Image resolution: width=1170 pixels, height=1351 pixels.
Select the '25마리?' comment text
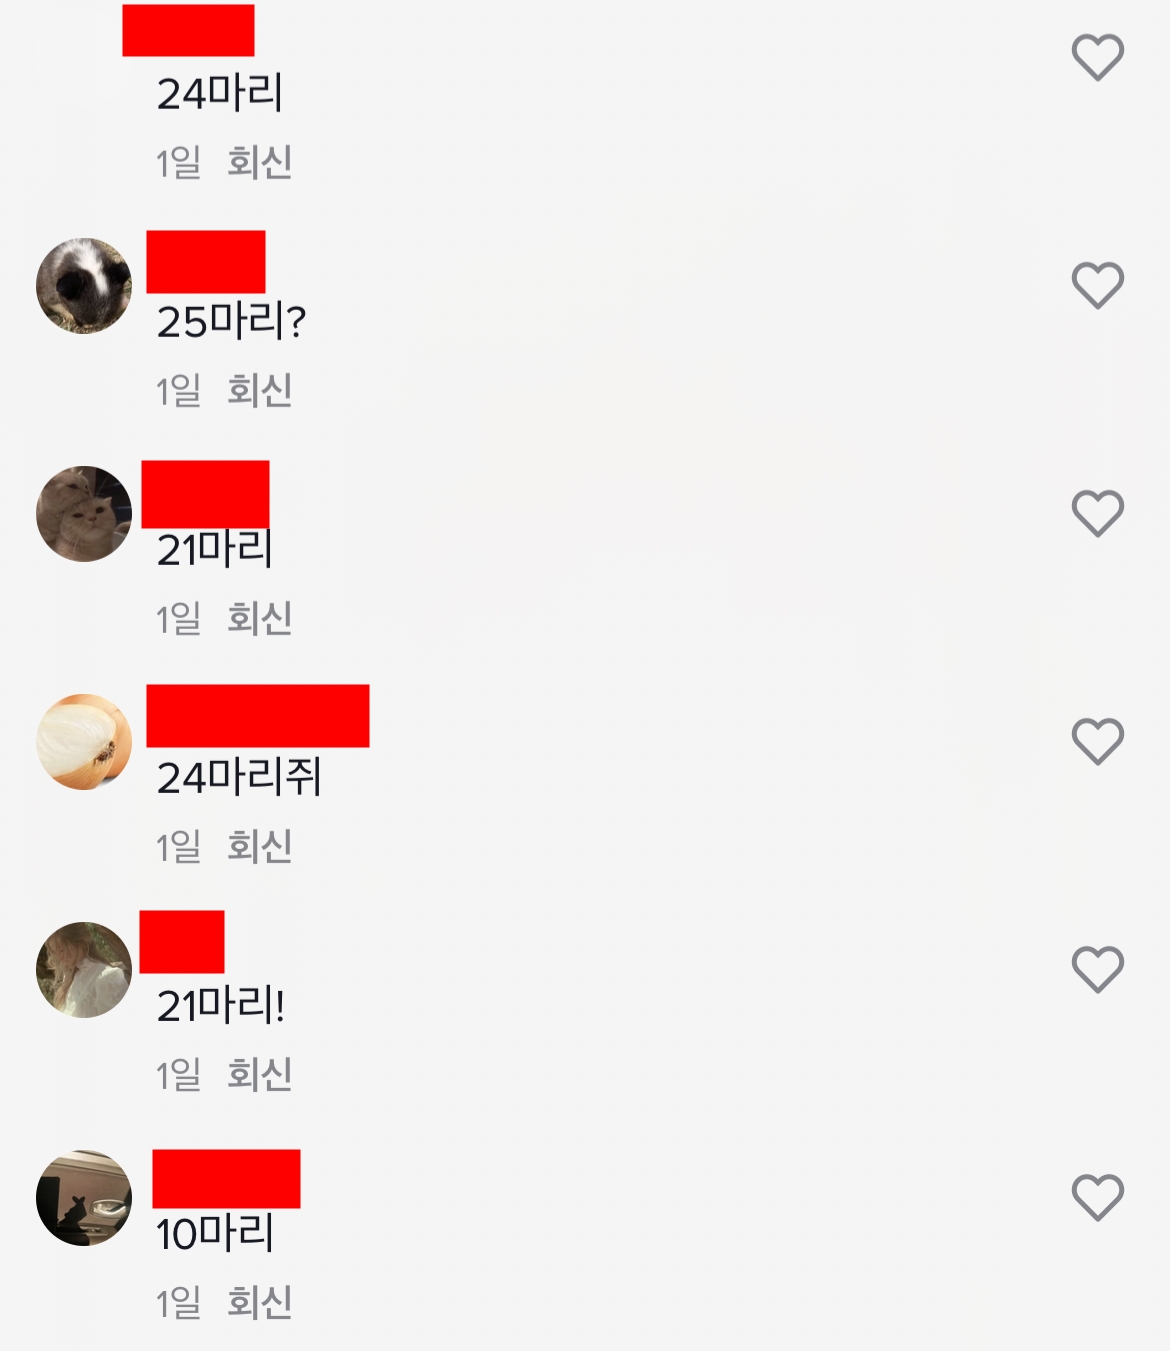click(x=231, y=322)
